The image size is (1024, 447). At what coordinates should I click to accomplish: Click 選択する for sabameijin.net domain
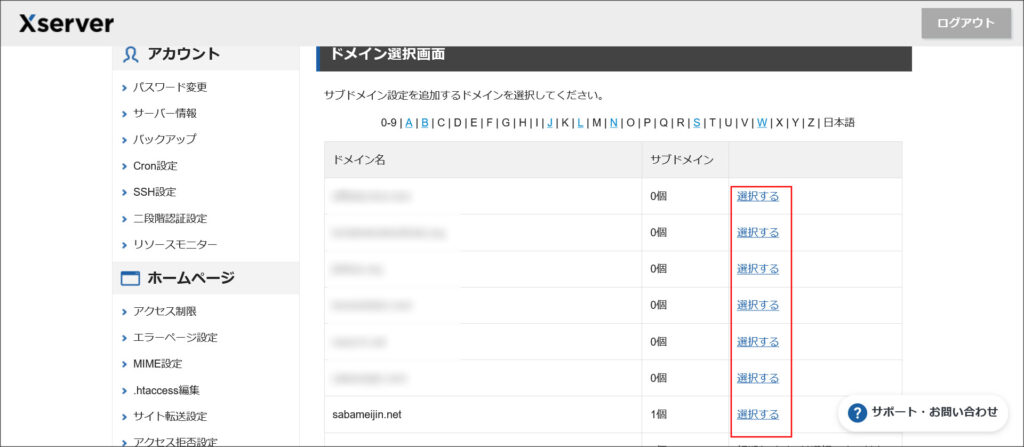757,414
